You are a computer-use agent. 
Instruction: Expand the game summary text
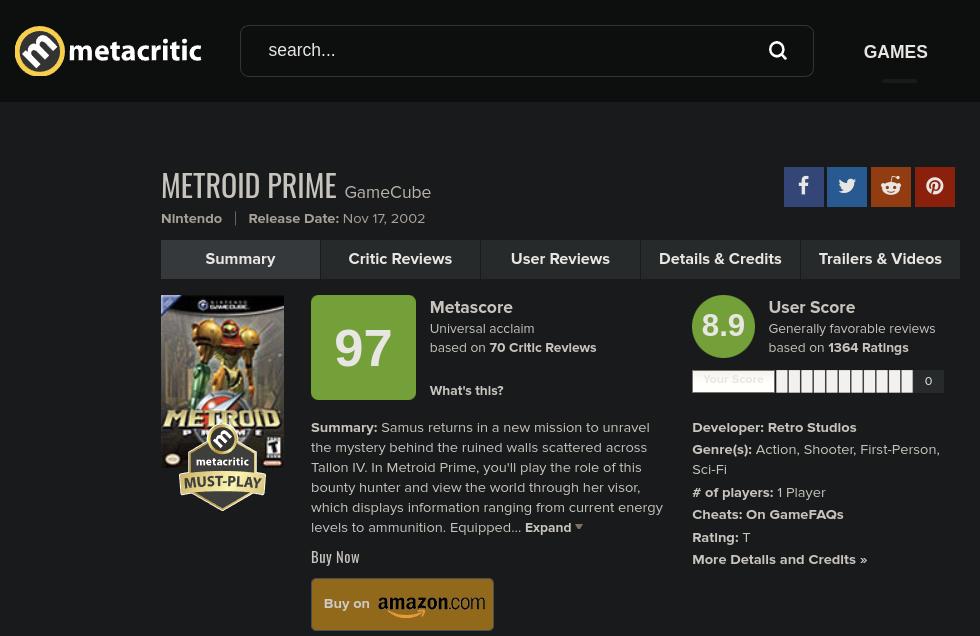pos(553,528)
